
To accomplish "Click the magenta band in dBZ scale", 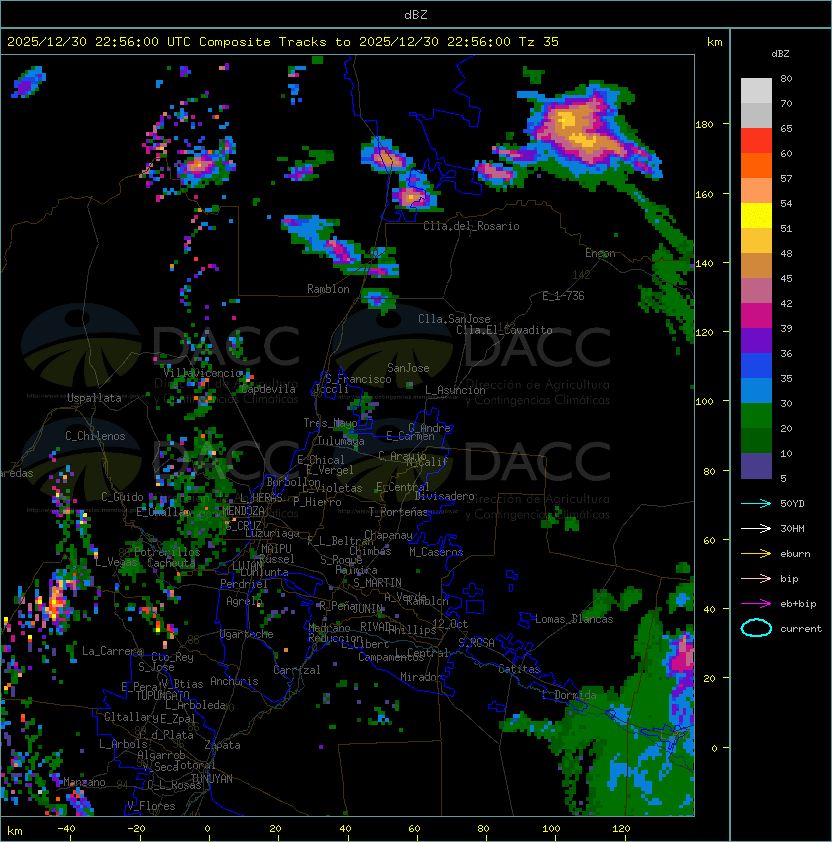I will [756, 316].
